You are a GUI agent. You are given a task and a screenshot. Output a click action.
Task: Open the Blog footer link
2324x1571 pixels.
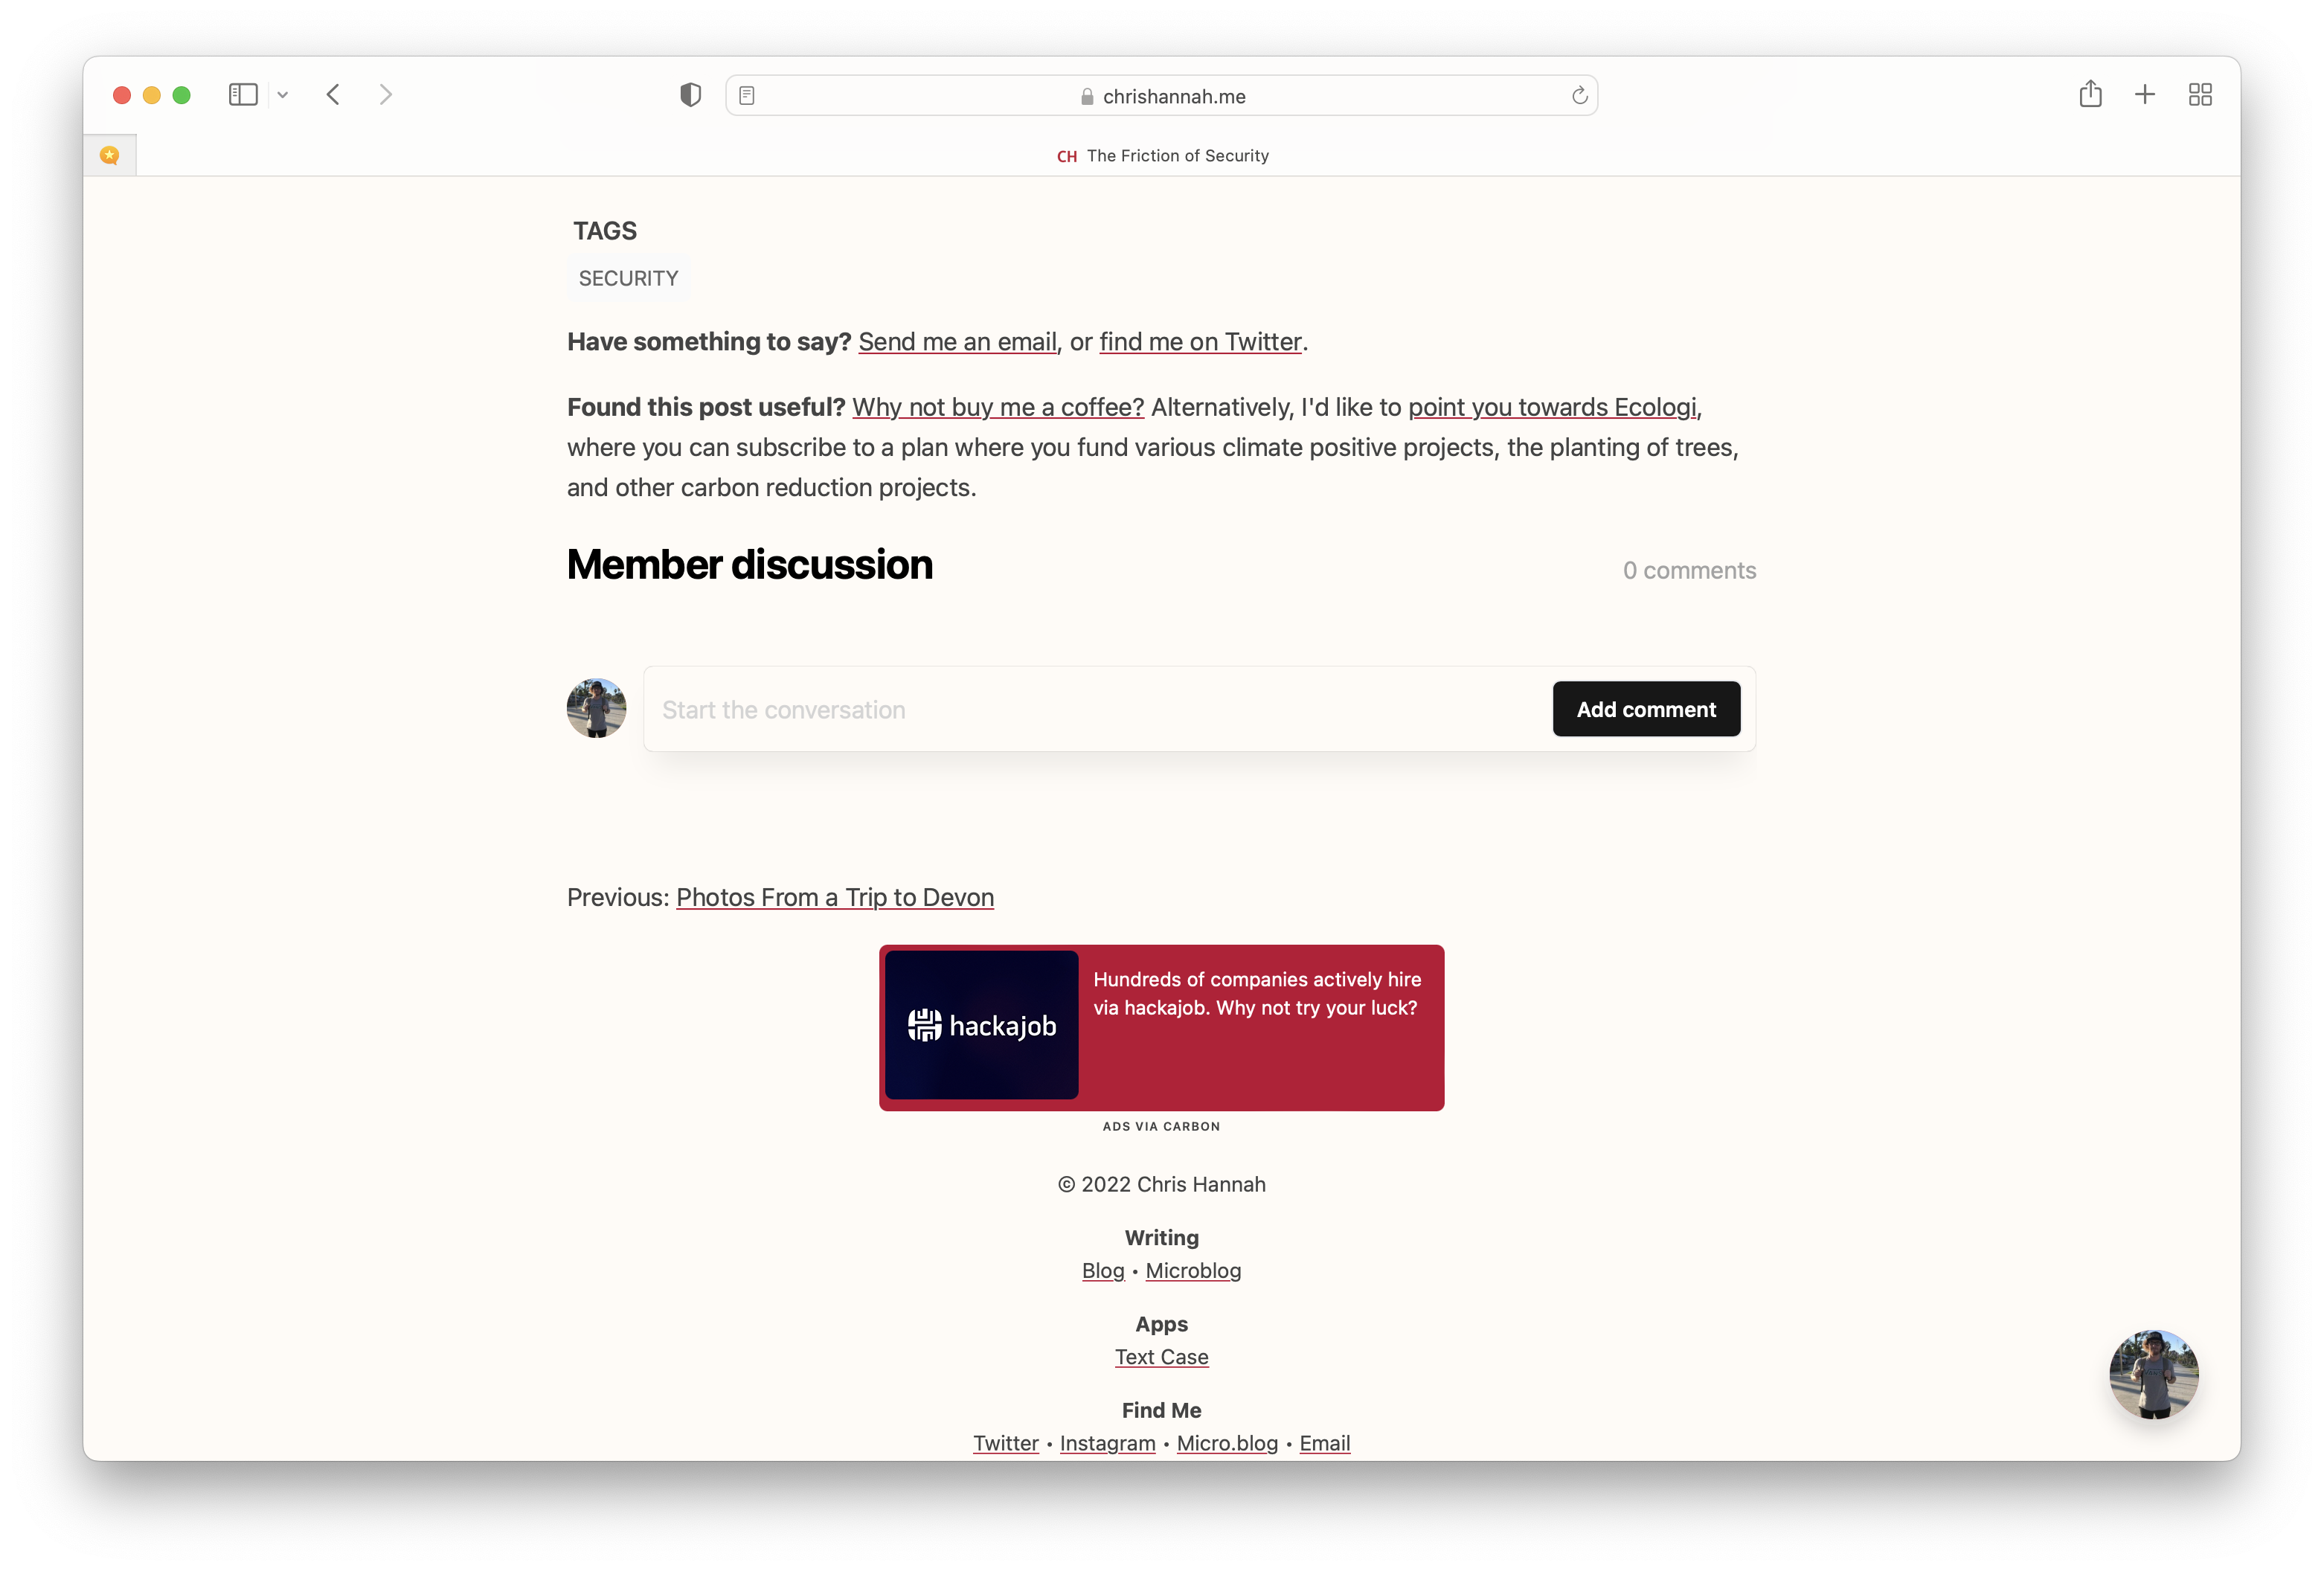[1103, 1270]
